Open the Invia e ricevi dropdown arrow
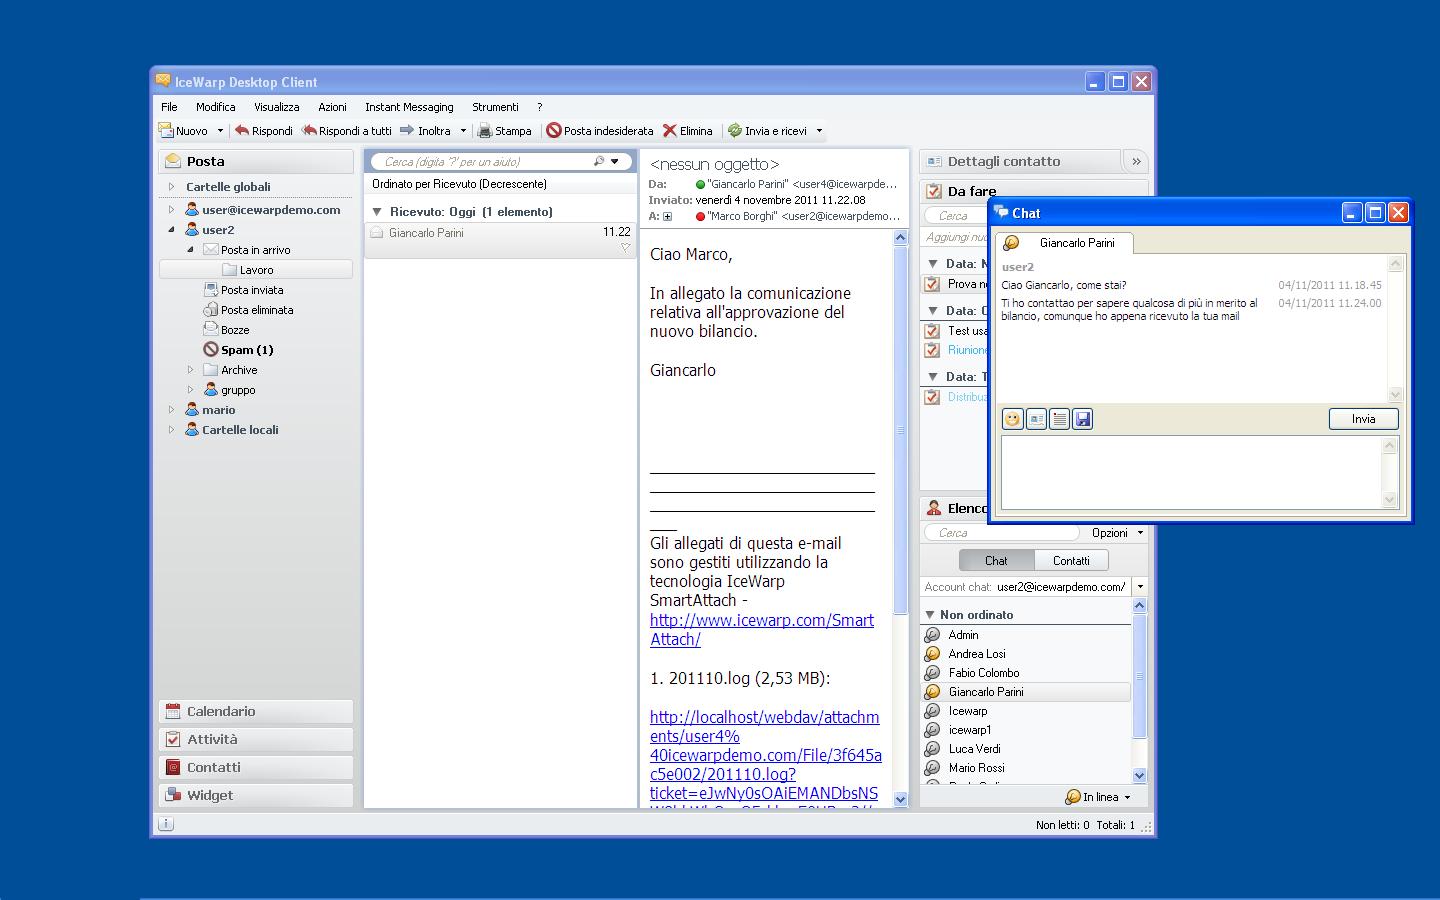Screen dimensions: 1440x900 pyautogui.click(x=819, y=131)
